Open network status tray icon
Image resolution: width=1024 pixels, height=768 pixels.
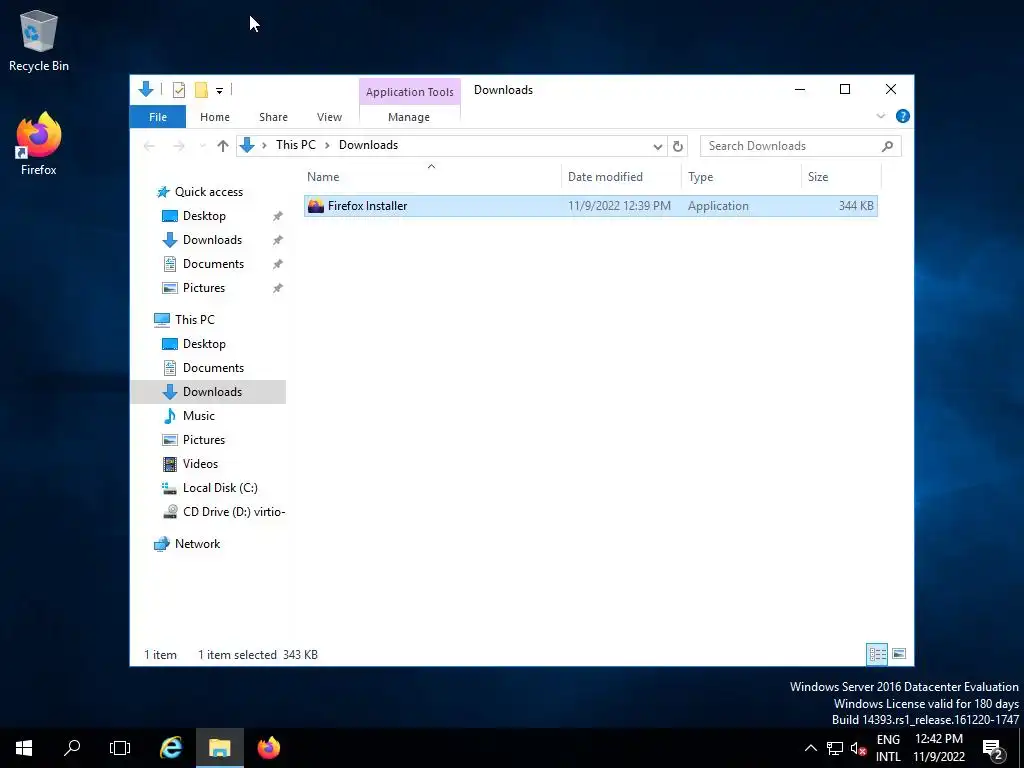[x=835, y=748]
